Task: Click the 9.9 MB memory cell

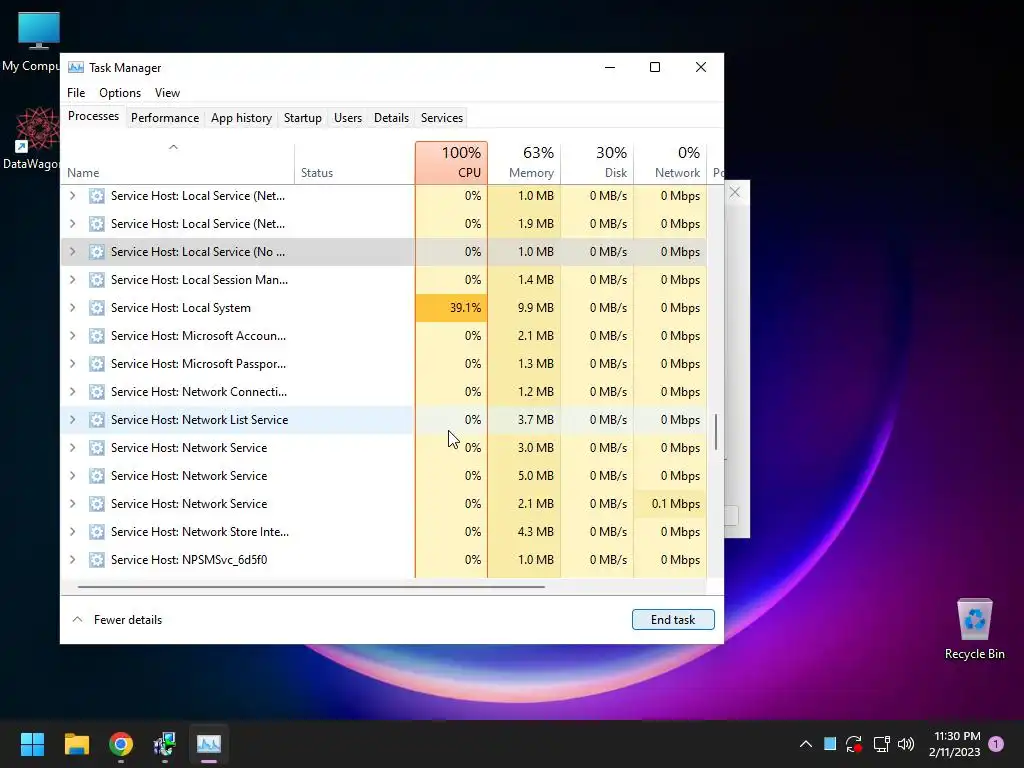Action: coord(524,308)
